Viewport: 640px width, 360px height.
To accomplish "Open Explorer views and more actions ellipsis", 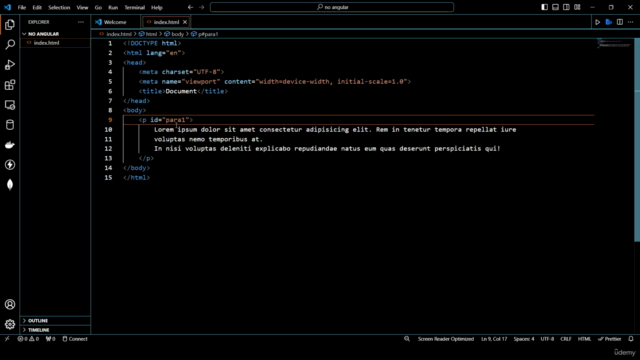I will 81,22.
